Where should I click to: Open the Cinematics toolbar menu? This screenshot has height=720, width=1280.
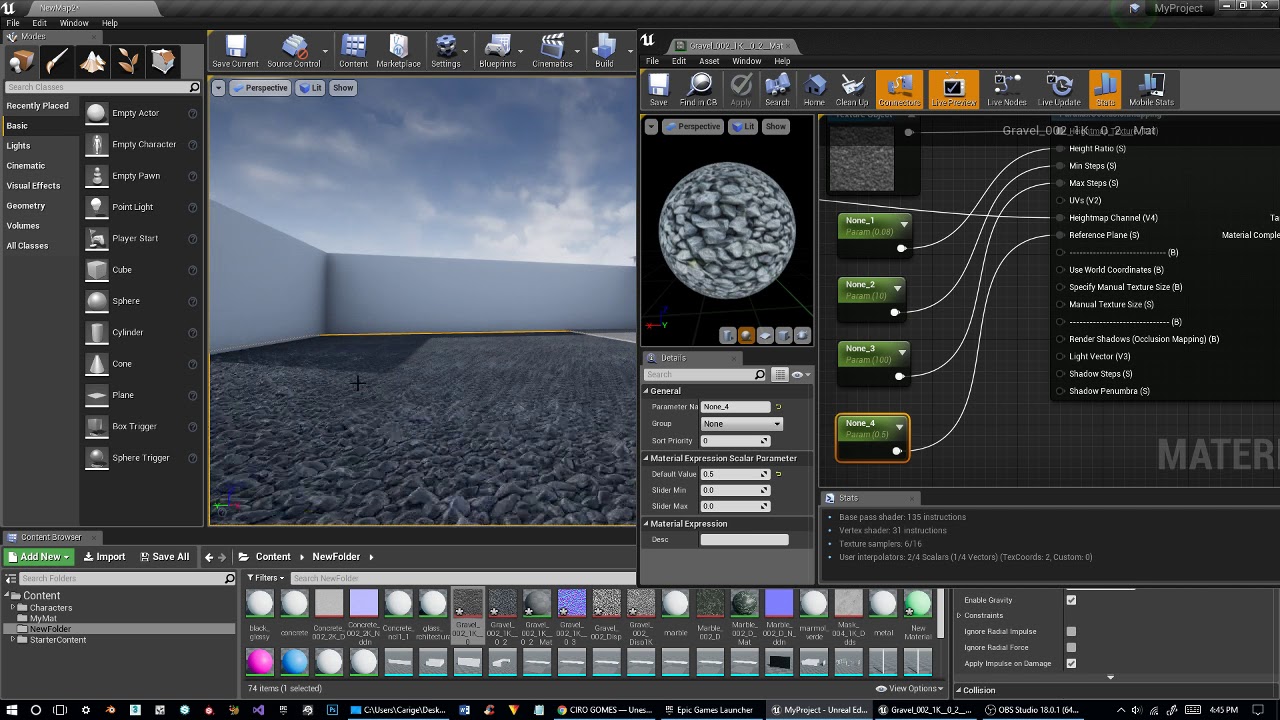(x=552, y=51)
